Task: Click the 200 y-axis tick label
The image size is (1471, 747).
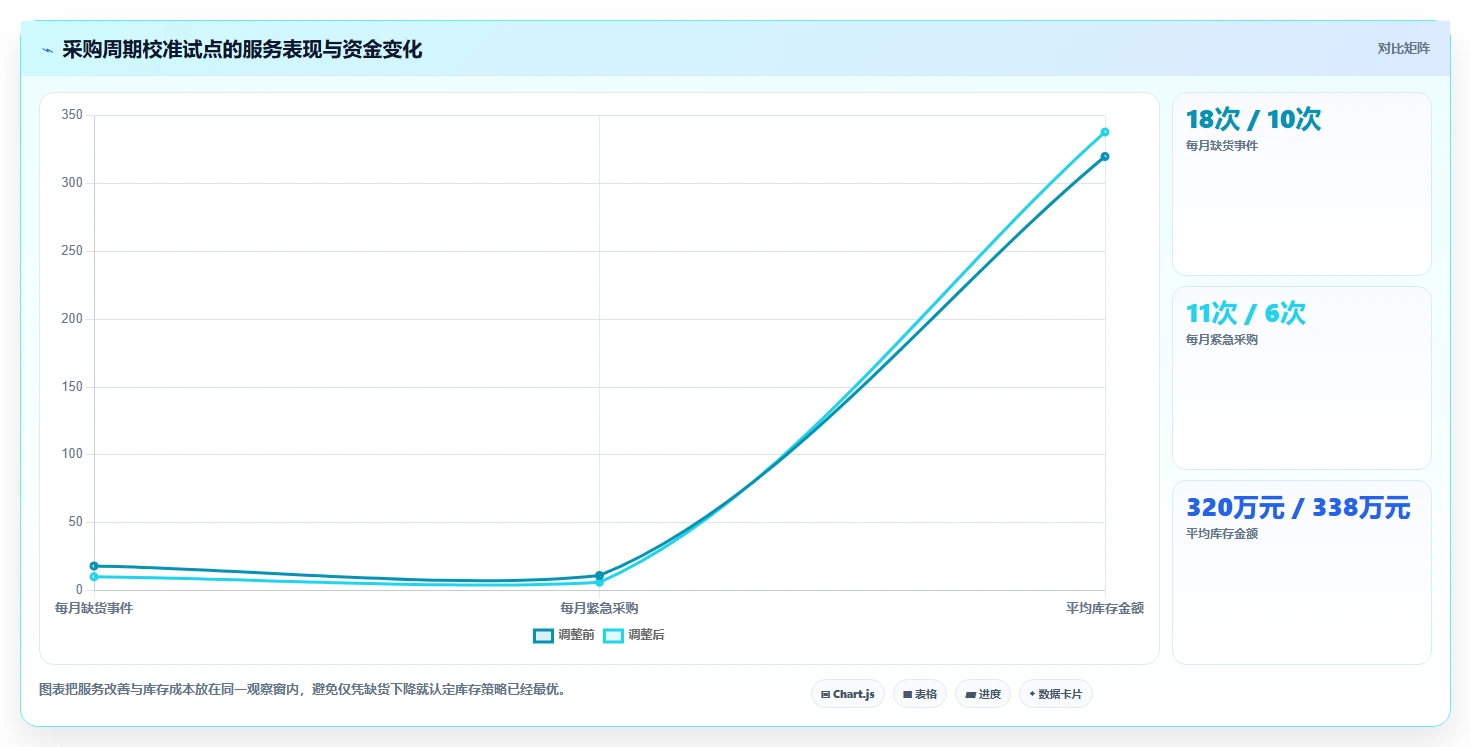Action: pyautogui.click(x=72, y=319)
